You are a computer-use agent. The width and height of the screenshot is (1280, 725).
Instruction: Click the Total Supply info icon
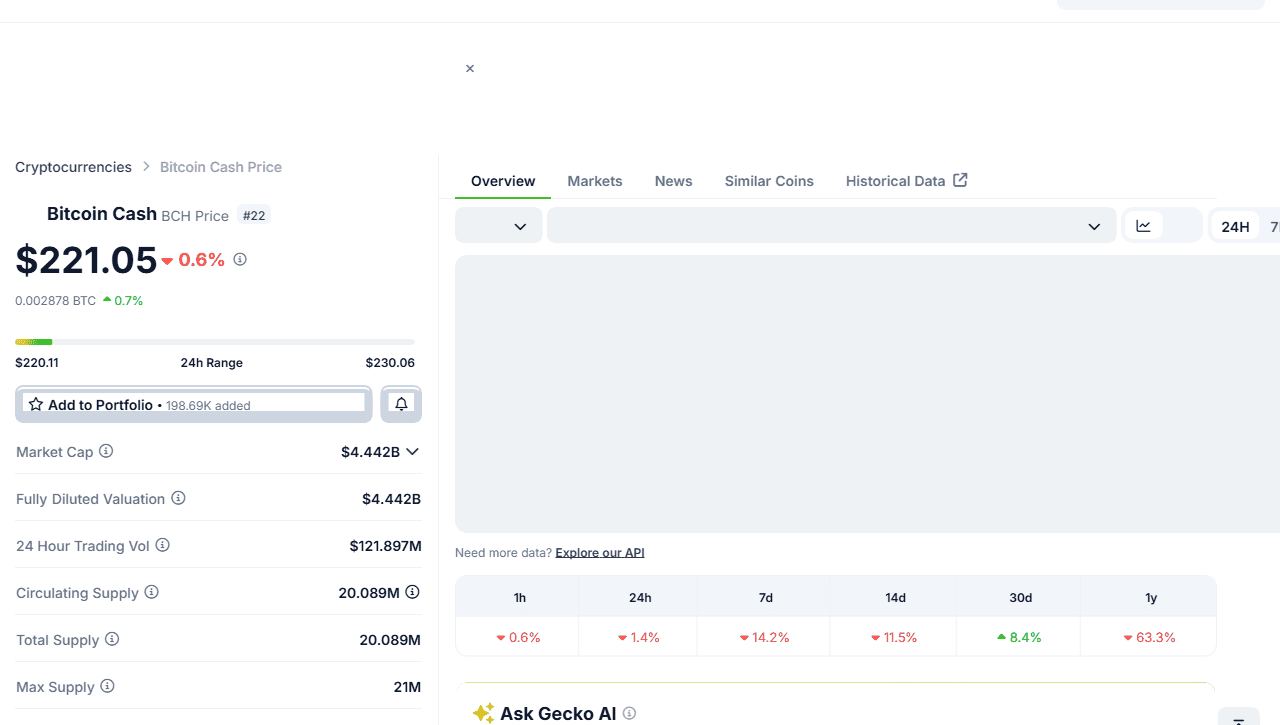click(x=112, y=639)
